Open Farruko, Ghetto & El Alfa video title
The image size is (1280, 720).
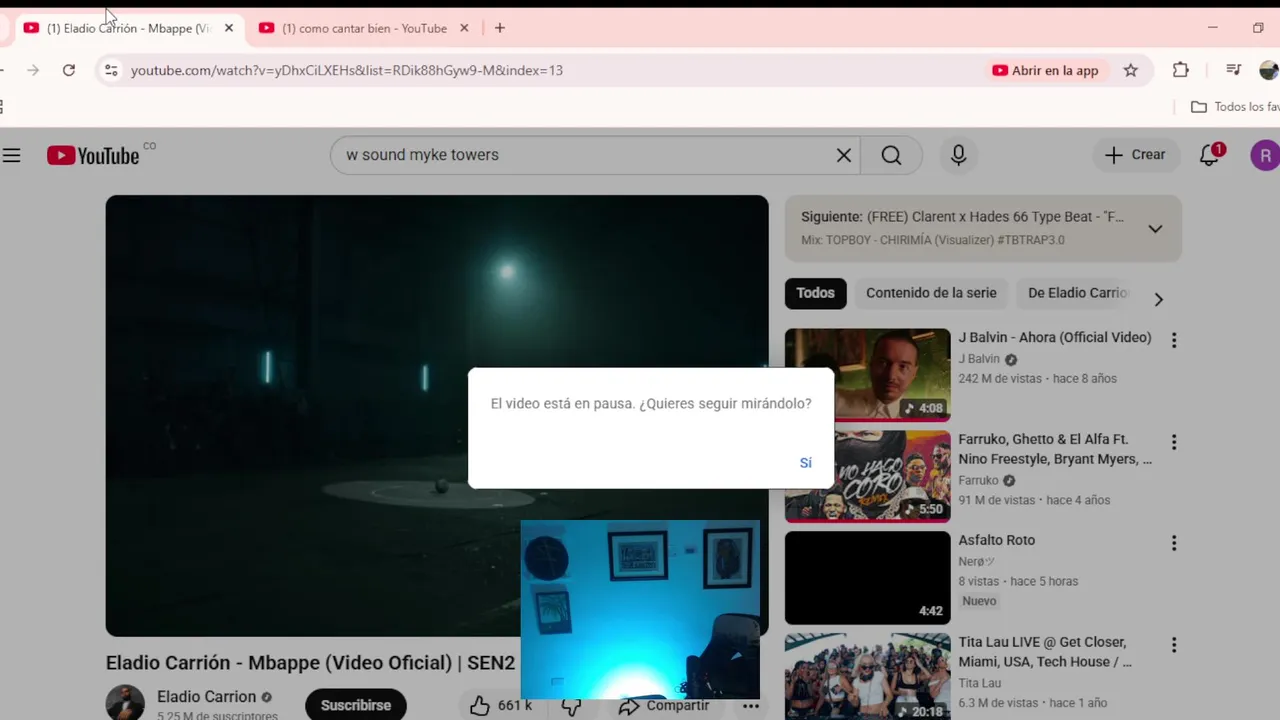[x=1055, y=449]
